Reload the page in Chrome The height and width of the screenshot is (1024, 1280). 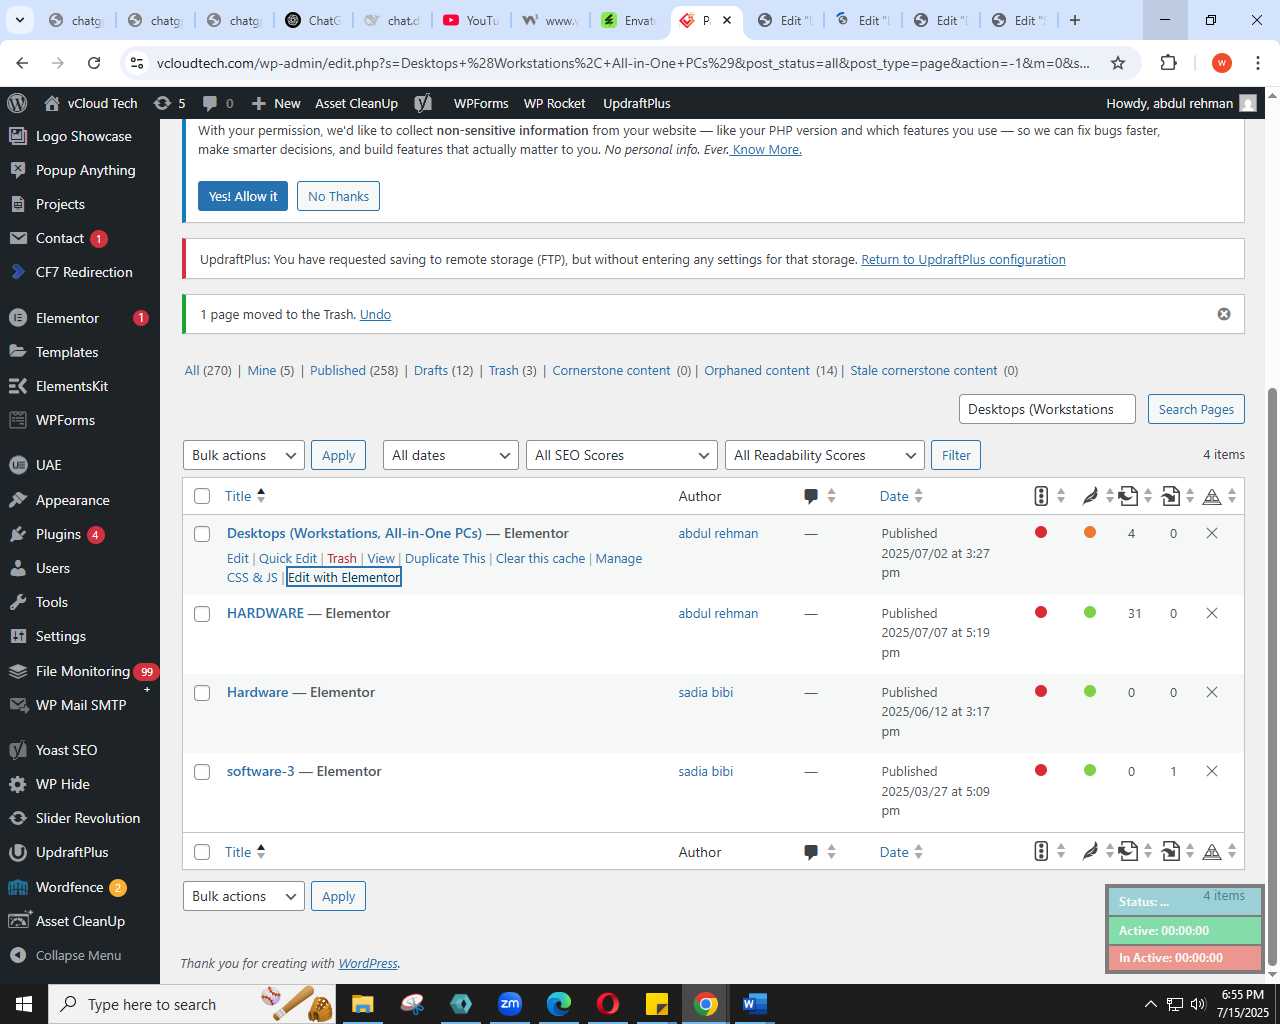tap(94, 63)
